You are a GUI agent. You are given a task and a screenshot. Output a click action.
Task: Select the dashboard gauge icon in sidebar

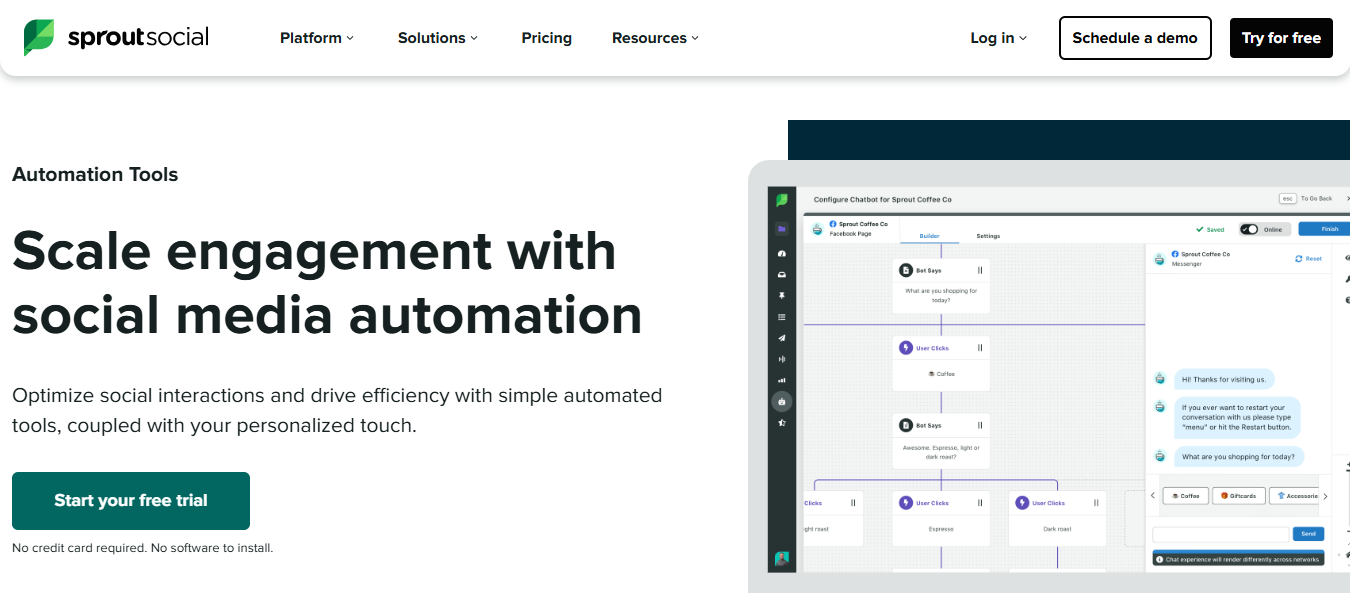tap(782, 254)
